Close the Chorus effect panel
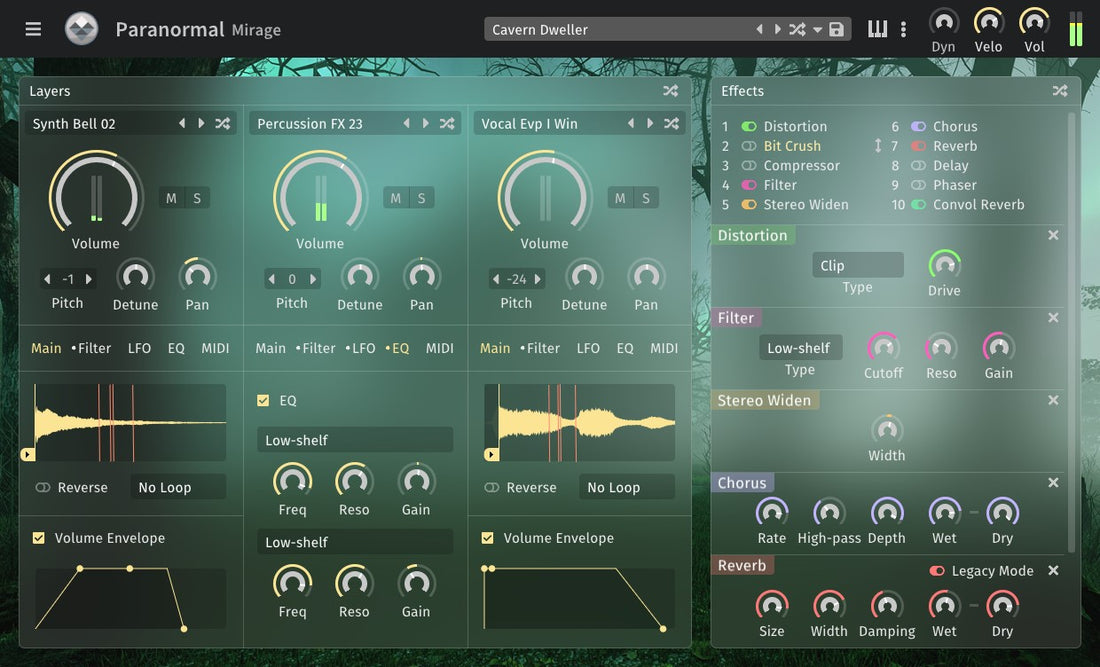1100x667 pixels. click(x=1053, y=482)
